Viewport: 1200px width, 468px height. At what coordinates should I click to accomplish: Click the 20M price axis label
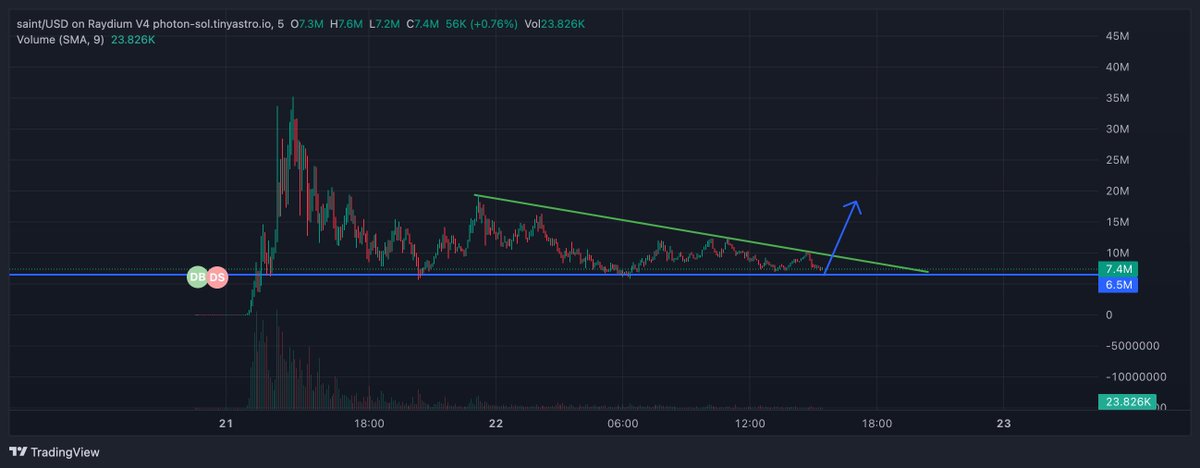pos(1117,192)
